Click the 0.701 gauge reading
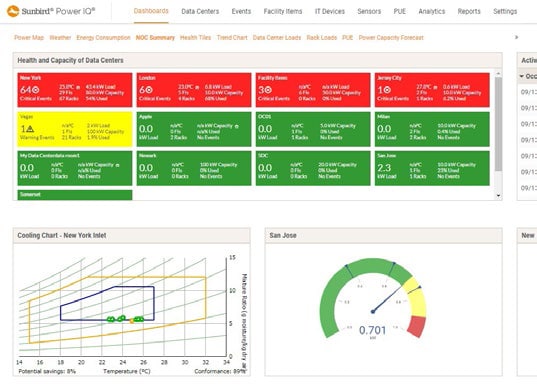Viewport: 537px width, 387px height. tap(372, 330)
